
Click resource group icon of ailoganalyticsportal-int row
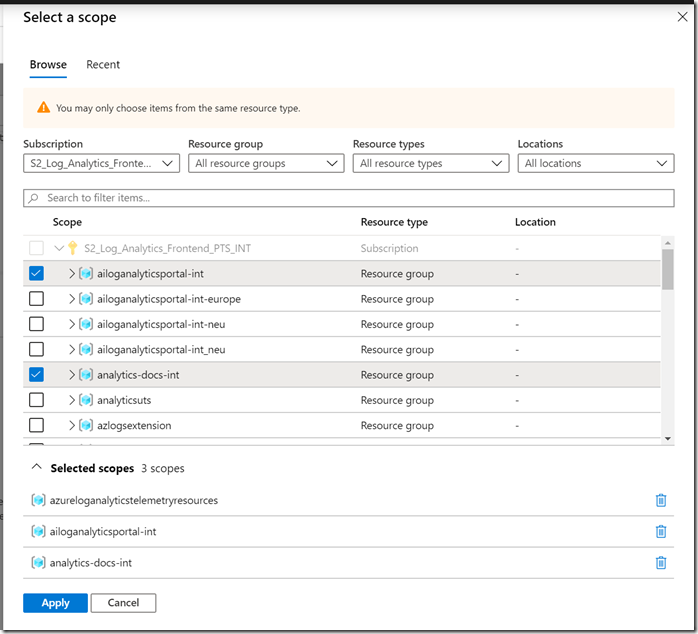[x=86, y=273]
